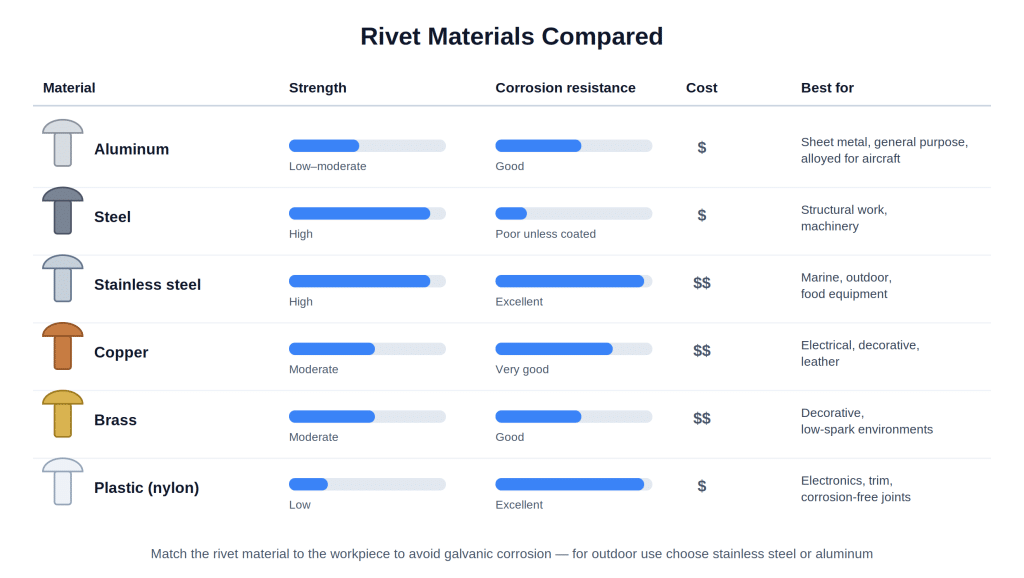
Task: Click the Corrosion resistance column header
Action: (565, 88)
